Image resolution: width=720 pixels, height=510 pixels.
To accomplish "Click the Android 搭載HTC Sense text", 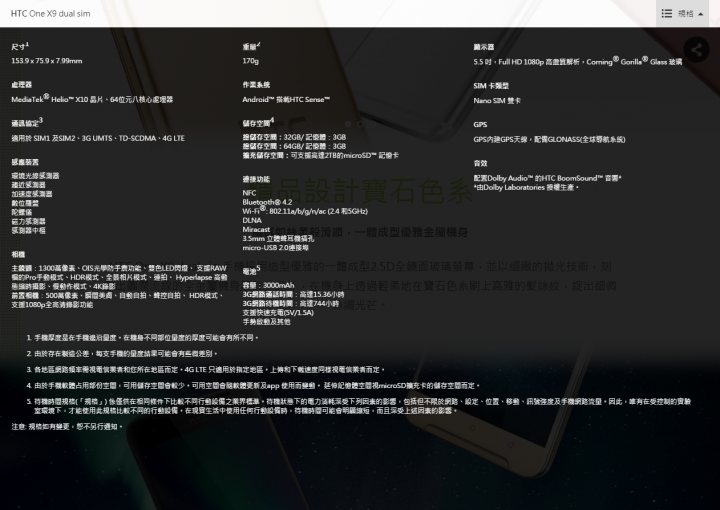I will [286, 100].
